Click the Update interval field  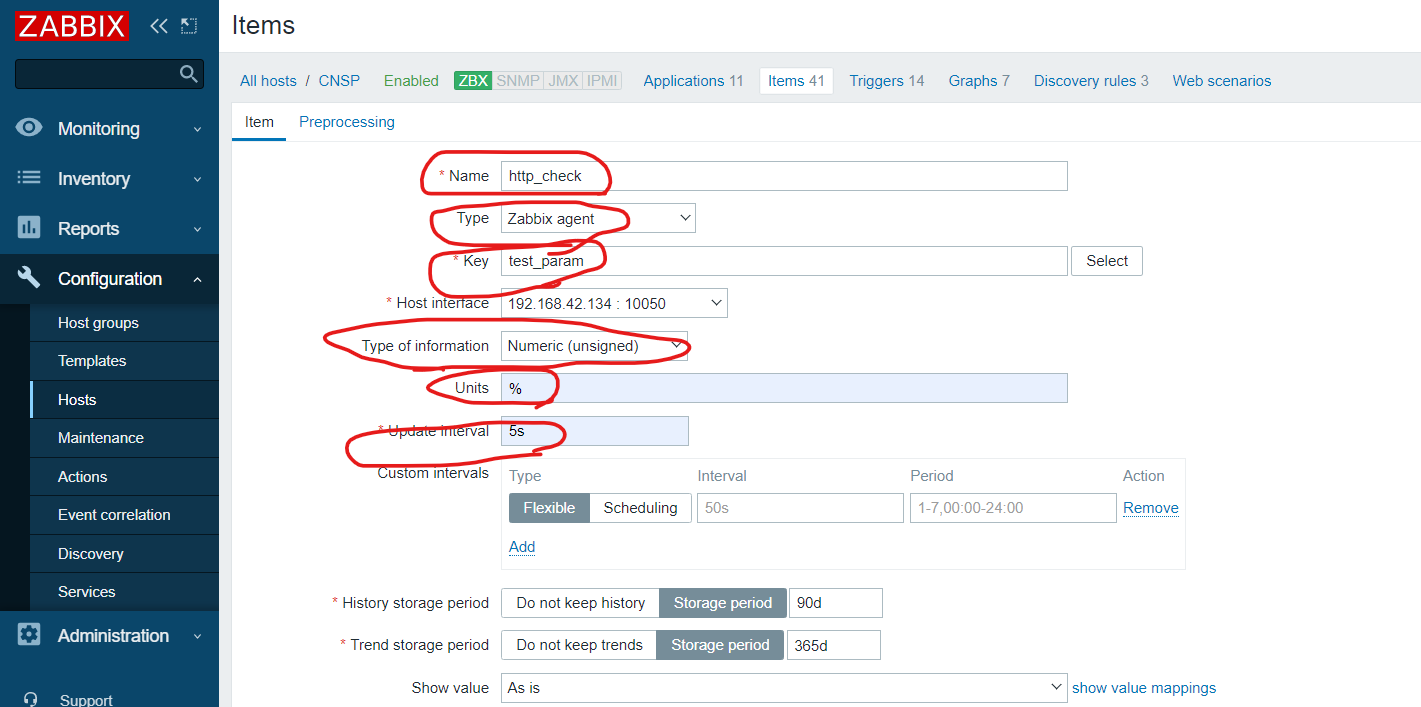(595, 431)
